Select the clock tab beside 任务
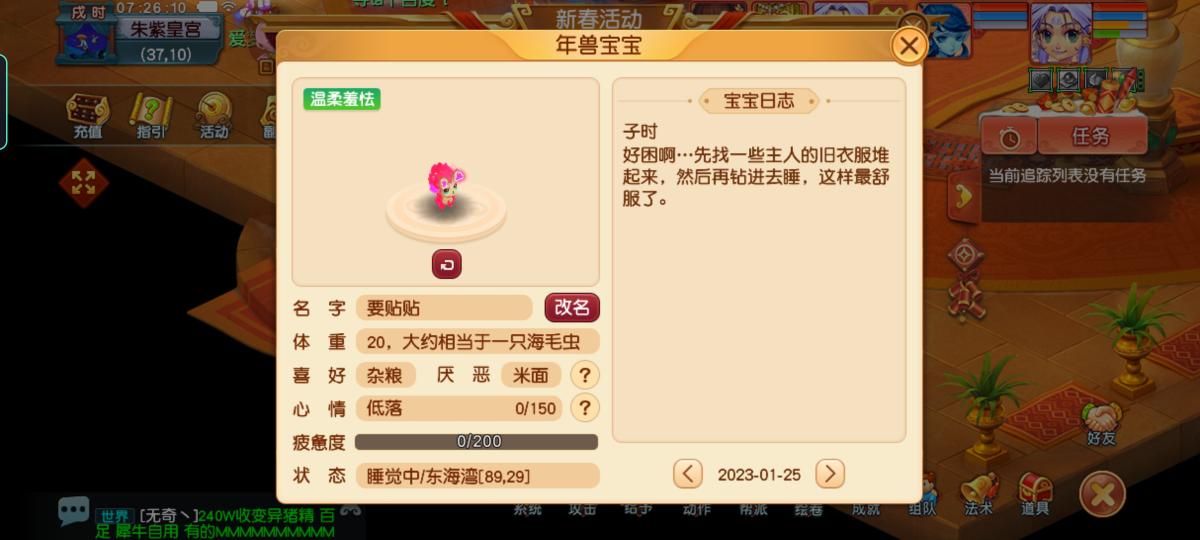This screenshot has width=1200, height=540. tap(1010, 138)
